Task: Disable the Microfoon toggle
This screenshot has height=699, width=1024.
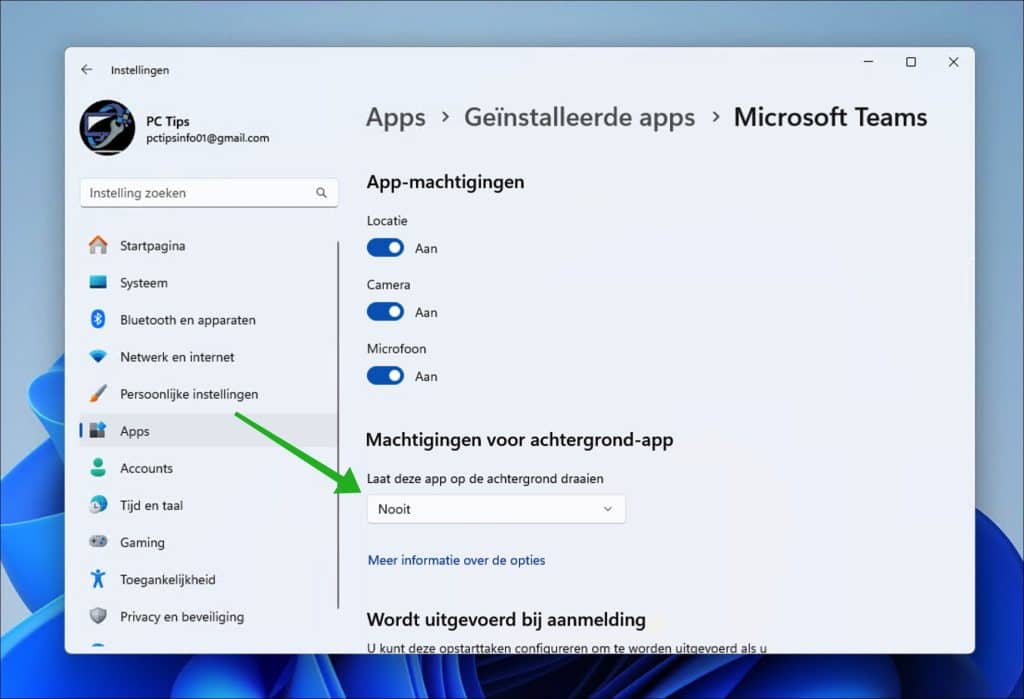Action: [x=385, y=376]
